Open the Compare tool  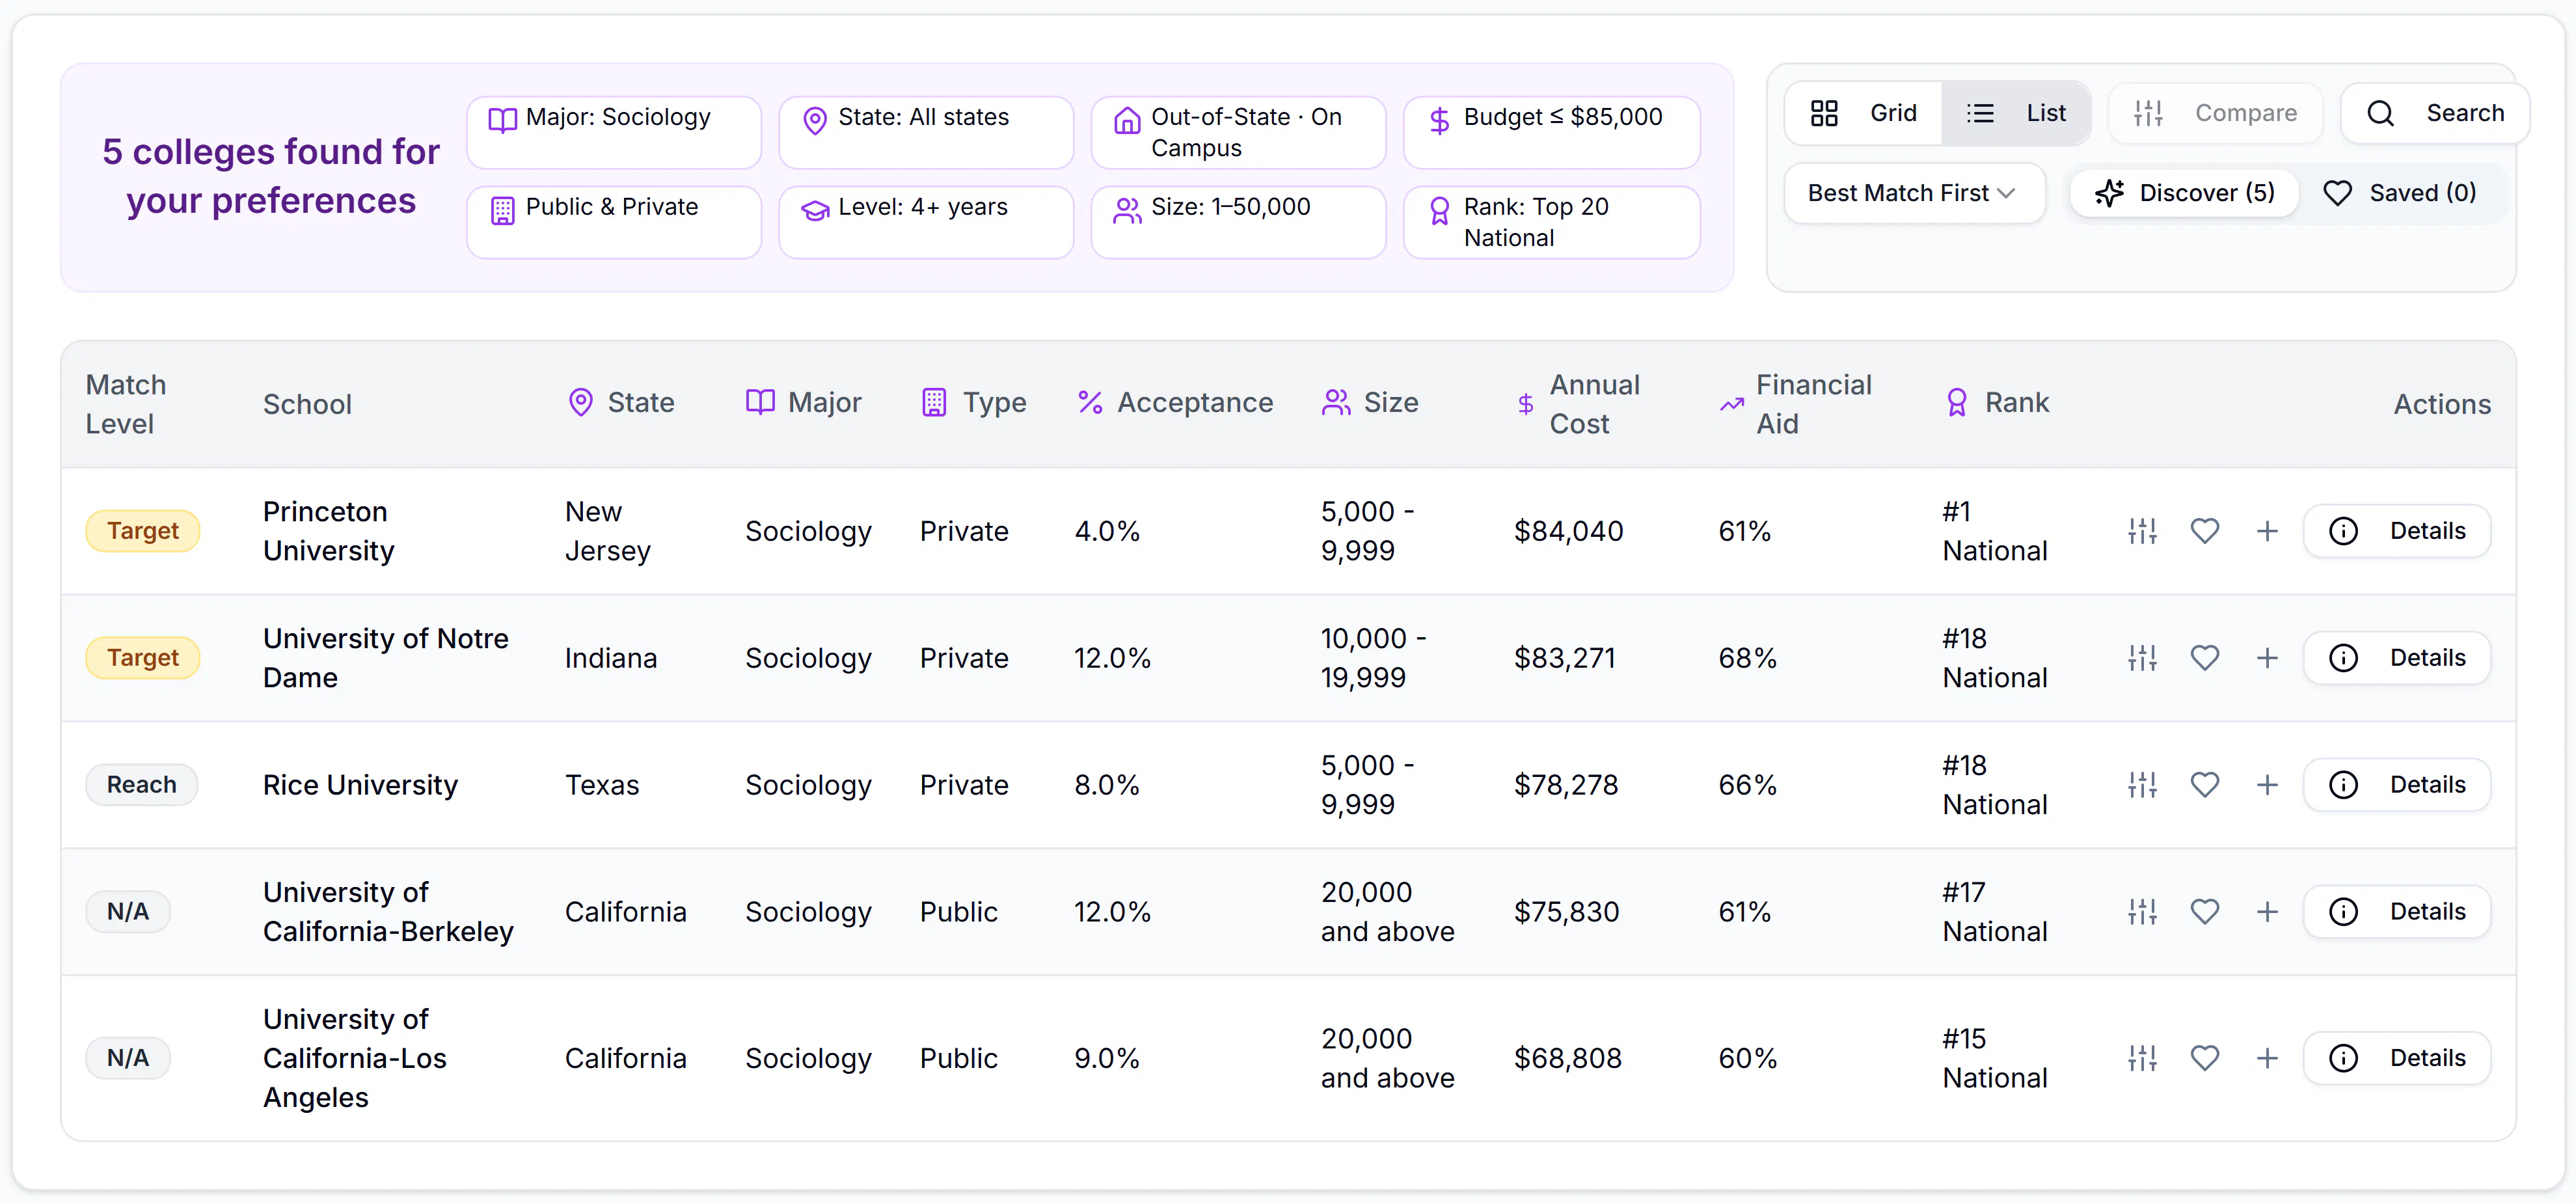click(2215, 113)
